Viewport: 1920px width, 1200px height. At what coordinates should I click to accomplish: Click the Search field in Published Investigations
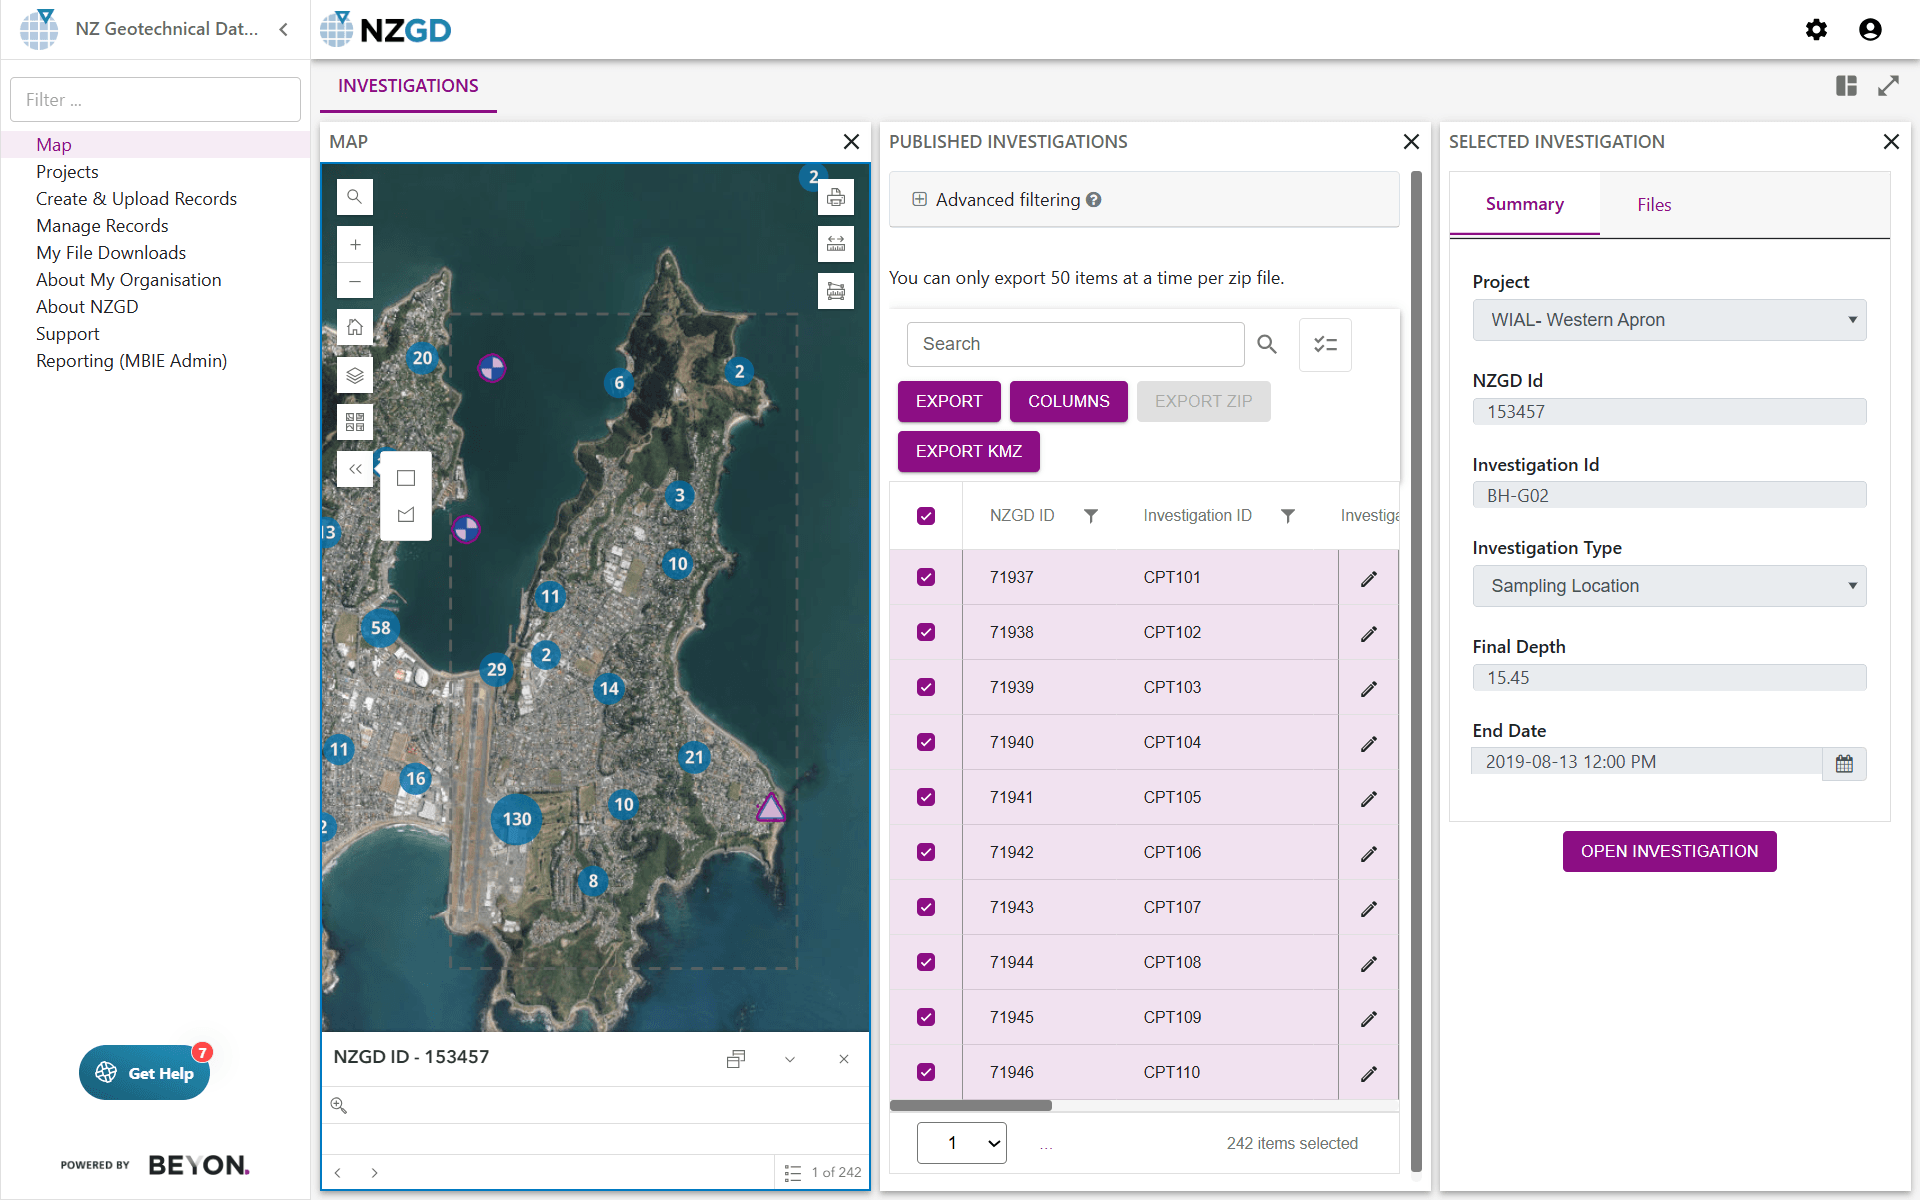point(1075,344)
